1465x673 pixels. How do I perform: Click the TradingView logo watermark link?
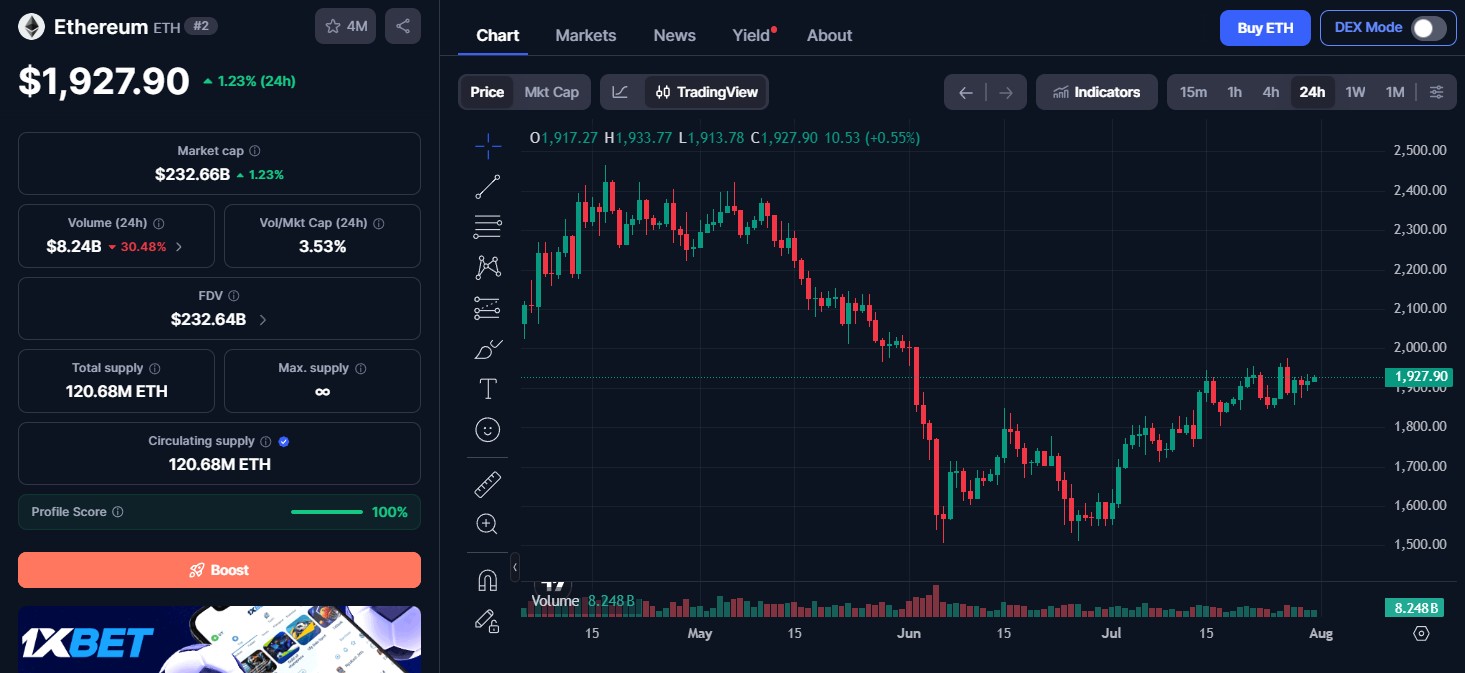(x=553, y=584)
